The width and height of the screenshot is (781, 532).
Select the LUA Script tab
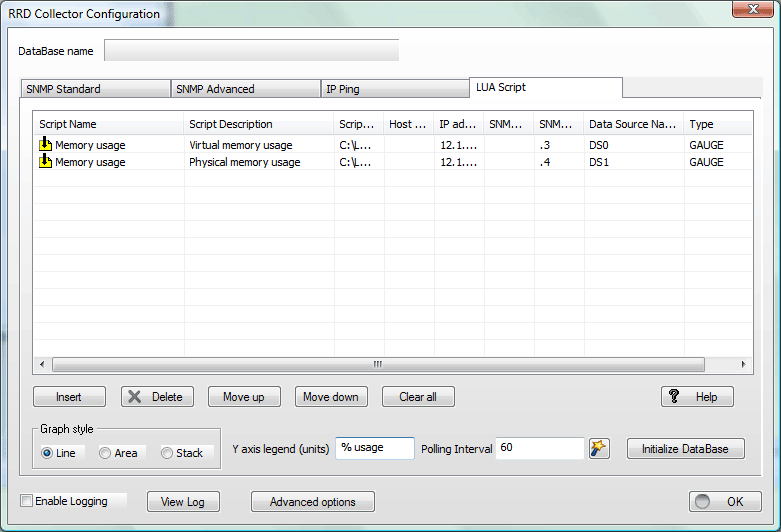point(545,87)
